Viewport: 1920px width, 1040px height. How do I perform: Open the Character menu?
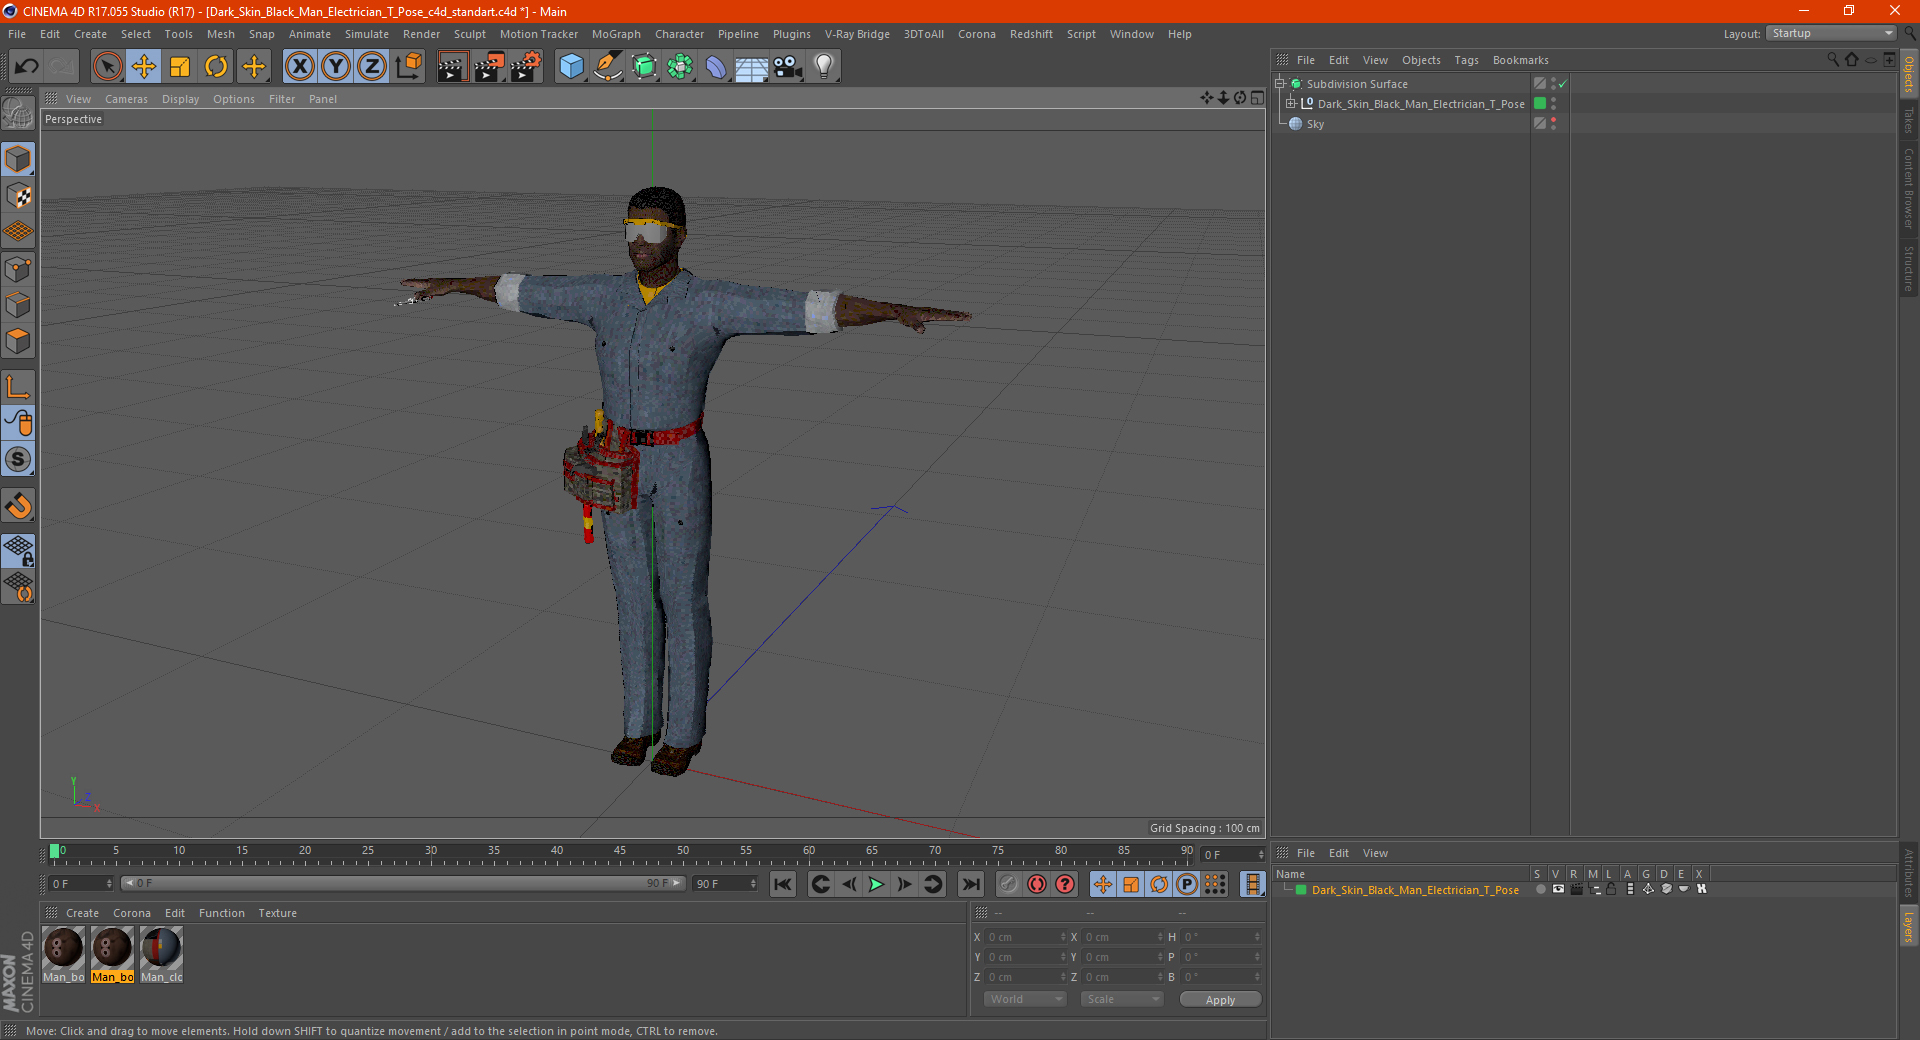coord(679,34)
